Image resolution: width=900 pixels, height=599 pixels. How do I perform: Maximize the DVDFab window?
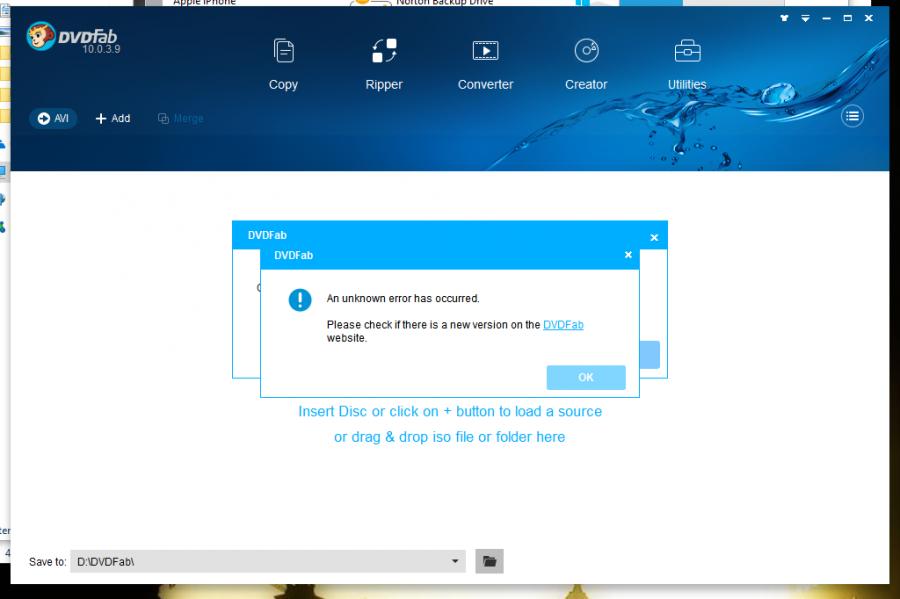coord(848,18)
